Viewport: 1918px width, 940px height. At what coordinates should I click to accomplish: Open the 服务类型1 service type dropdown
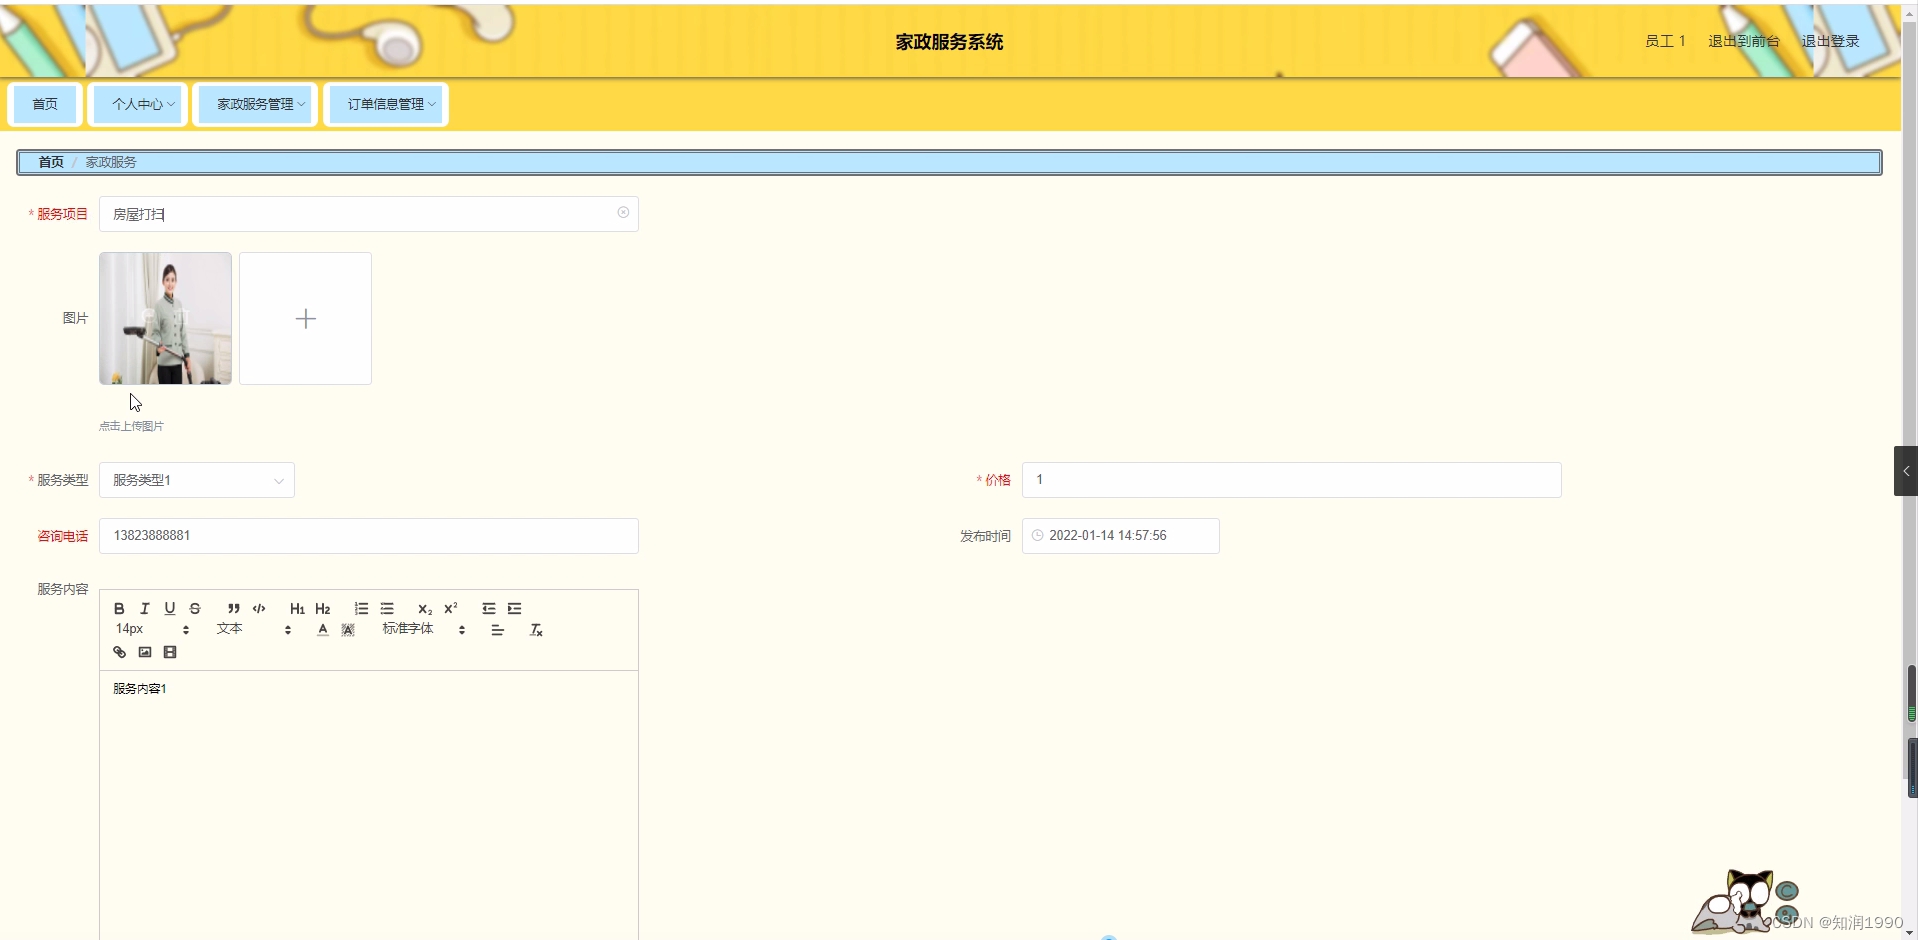[x=196, y=480]
